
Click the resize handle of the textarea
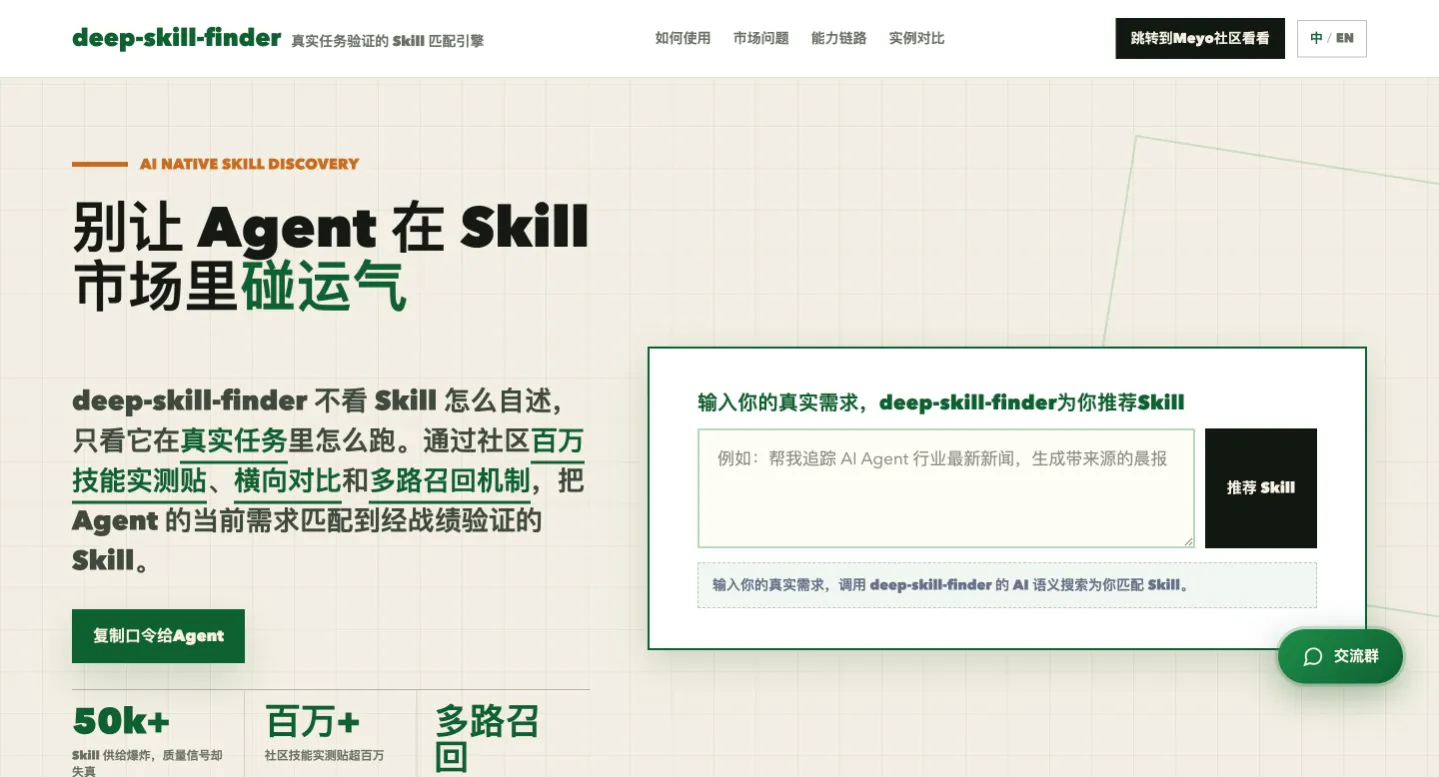1188,541
